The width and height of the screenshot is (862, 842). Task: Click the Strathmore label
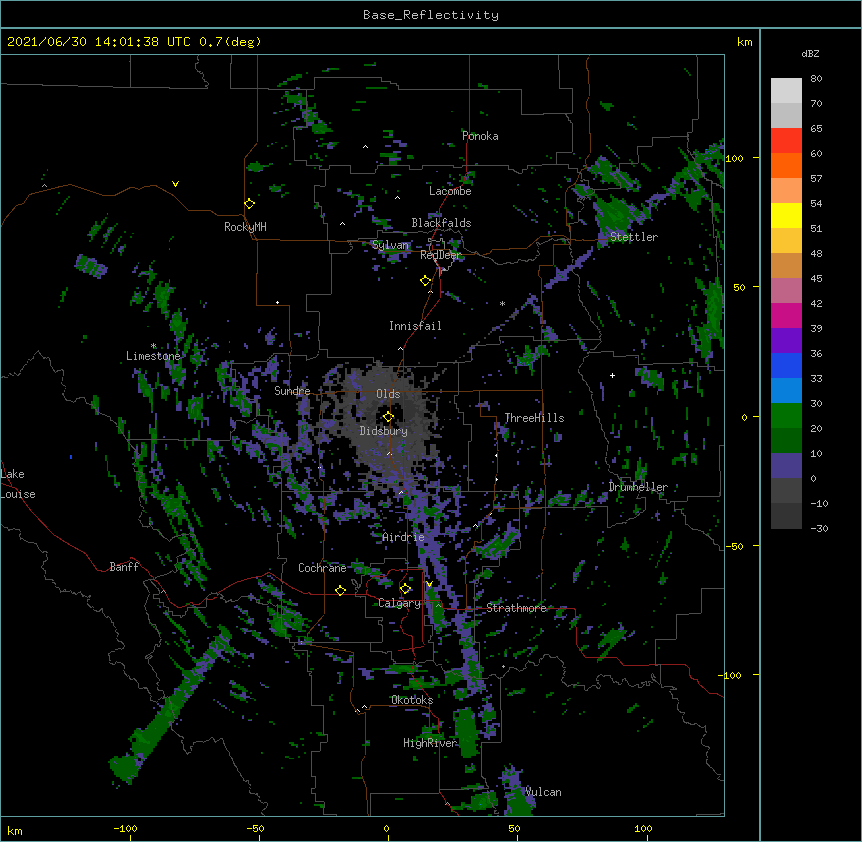[x=516, y=608]
